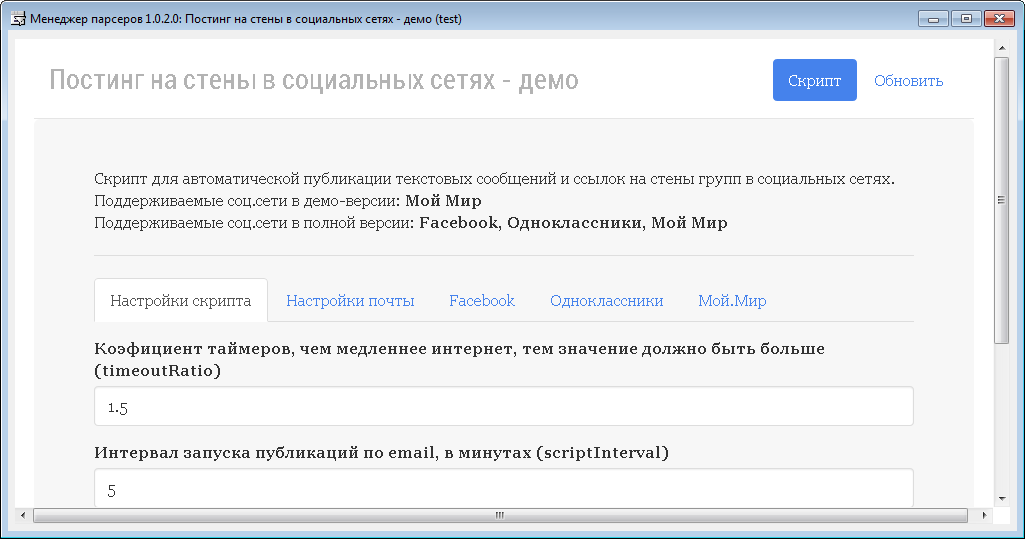Image resolution: width=1025 pixels, height=539 pixels.
Task: Select the Настройки скрипта tab
Action: click(180, 301)
